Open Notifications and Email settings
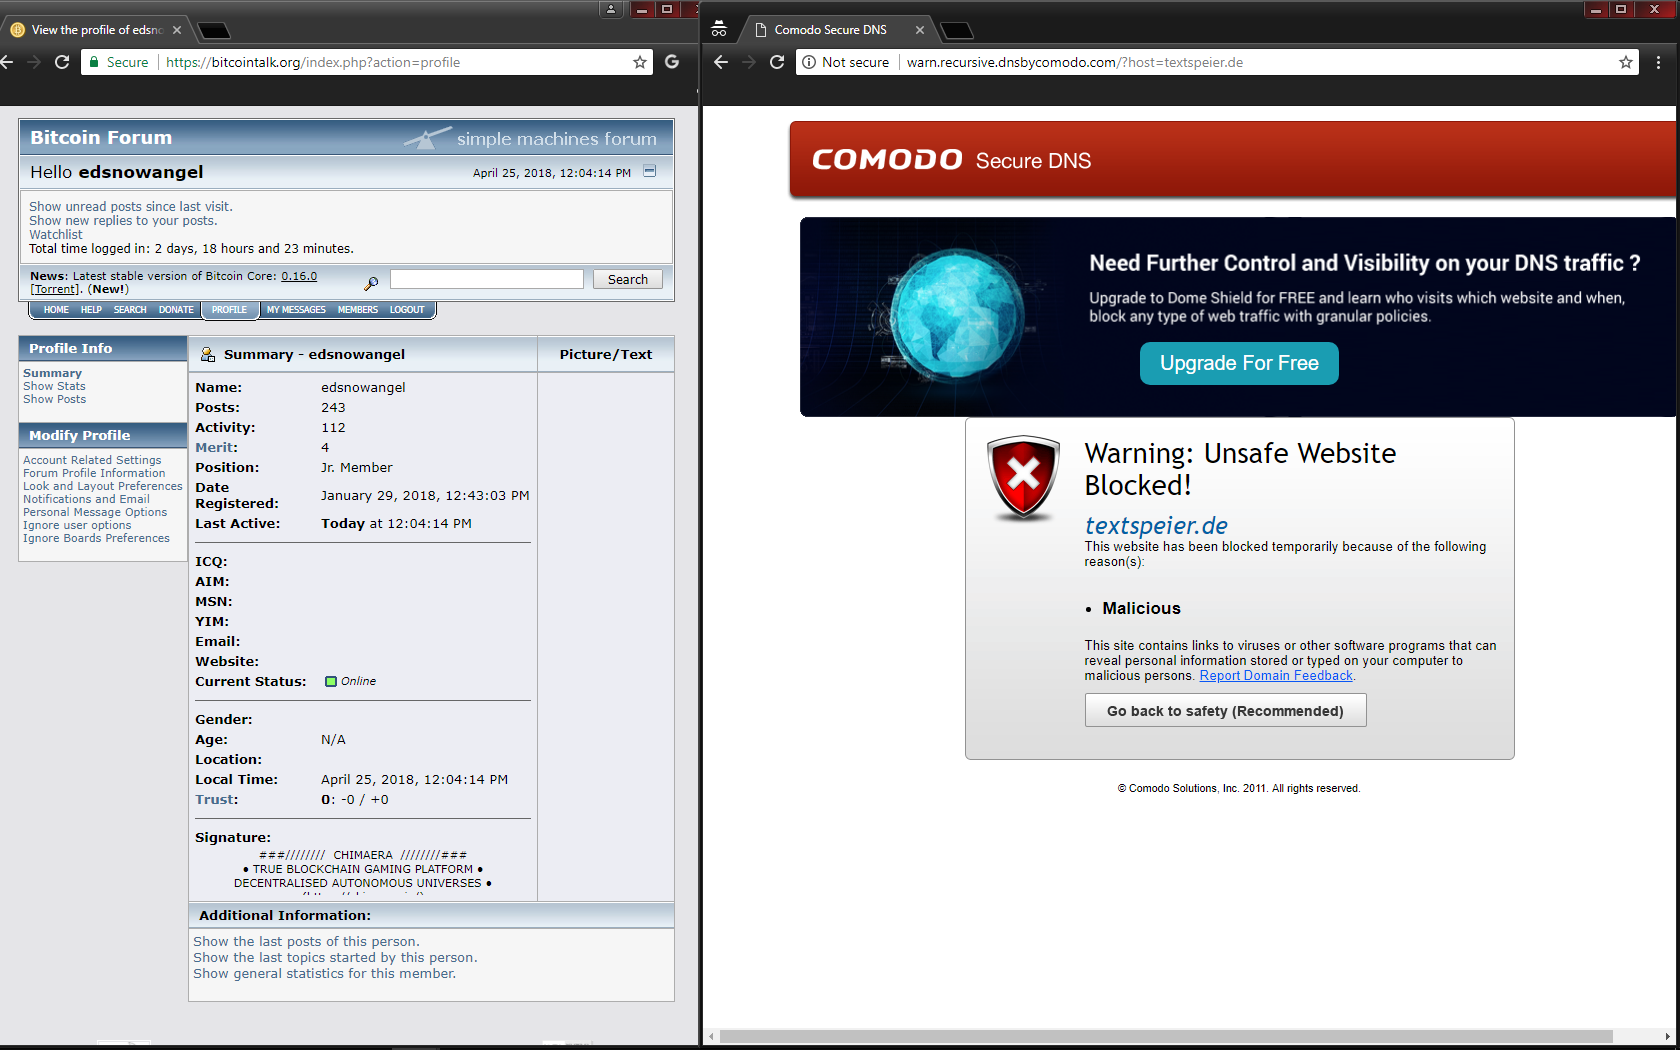Screen dimensions: 1680x1050 [86, 499]
